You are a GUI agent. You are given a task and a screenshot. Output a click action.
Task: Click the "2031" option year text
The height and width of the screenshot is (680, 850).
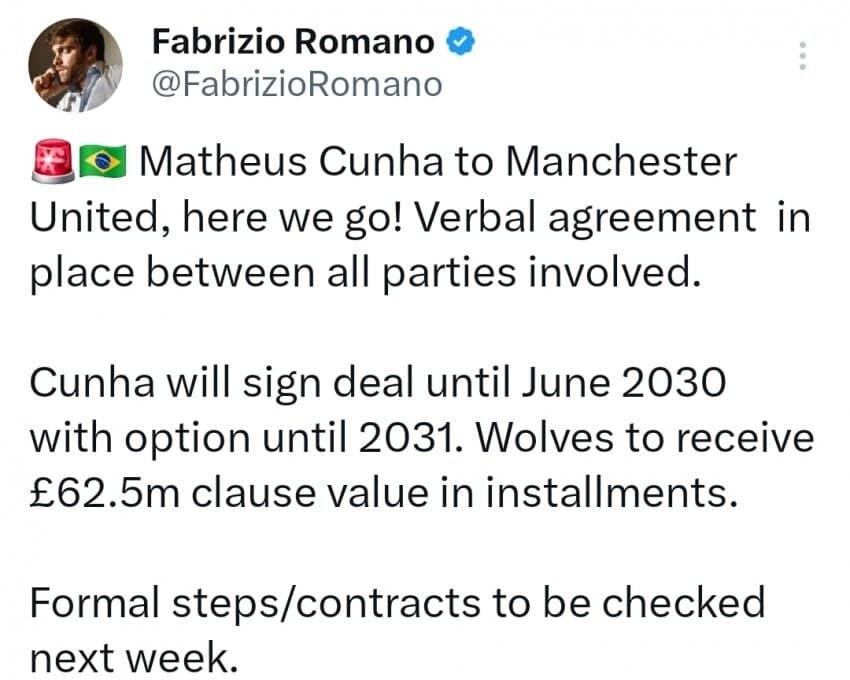(429, 437)
